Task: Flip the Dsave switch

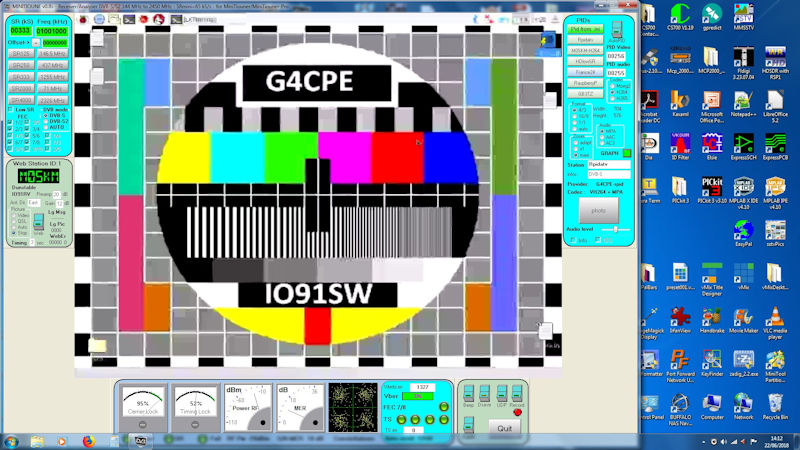Action: pos(484,393)
